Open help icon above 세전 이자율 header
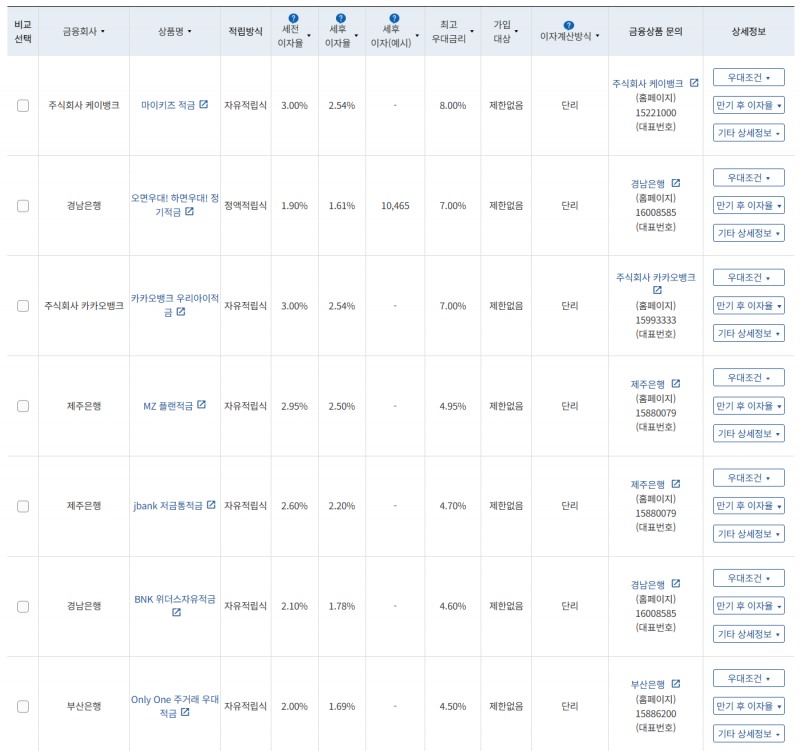The image size is (800, 751). pyautogui.click(x=293, y=18)
